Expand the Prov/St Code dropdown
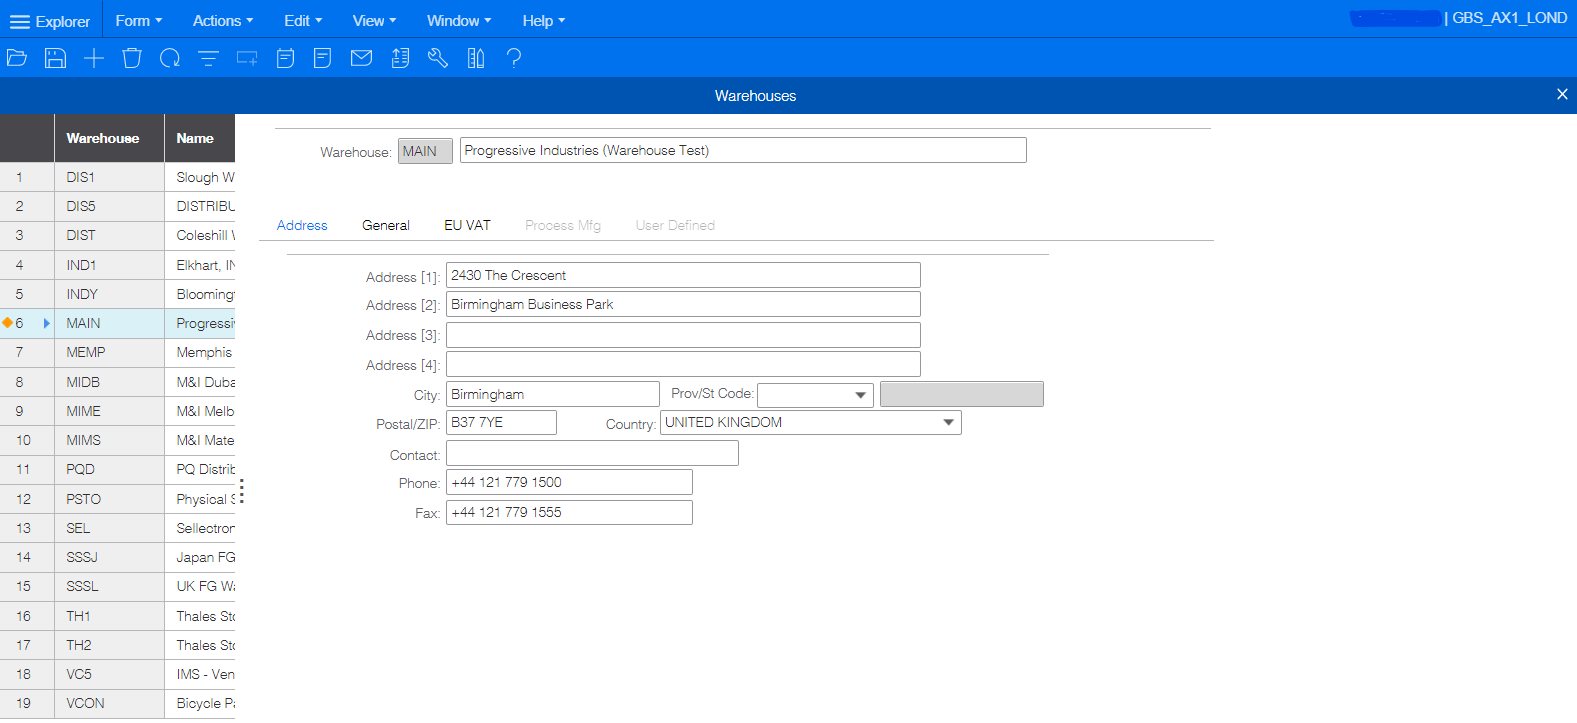The height and width of the screenshot is (723, 1577). pos(860,395)
